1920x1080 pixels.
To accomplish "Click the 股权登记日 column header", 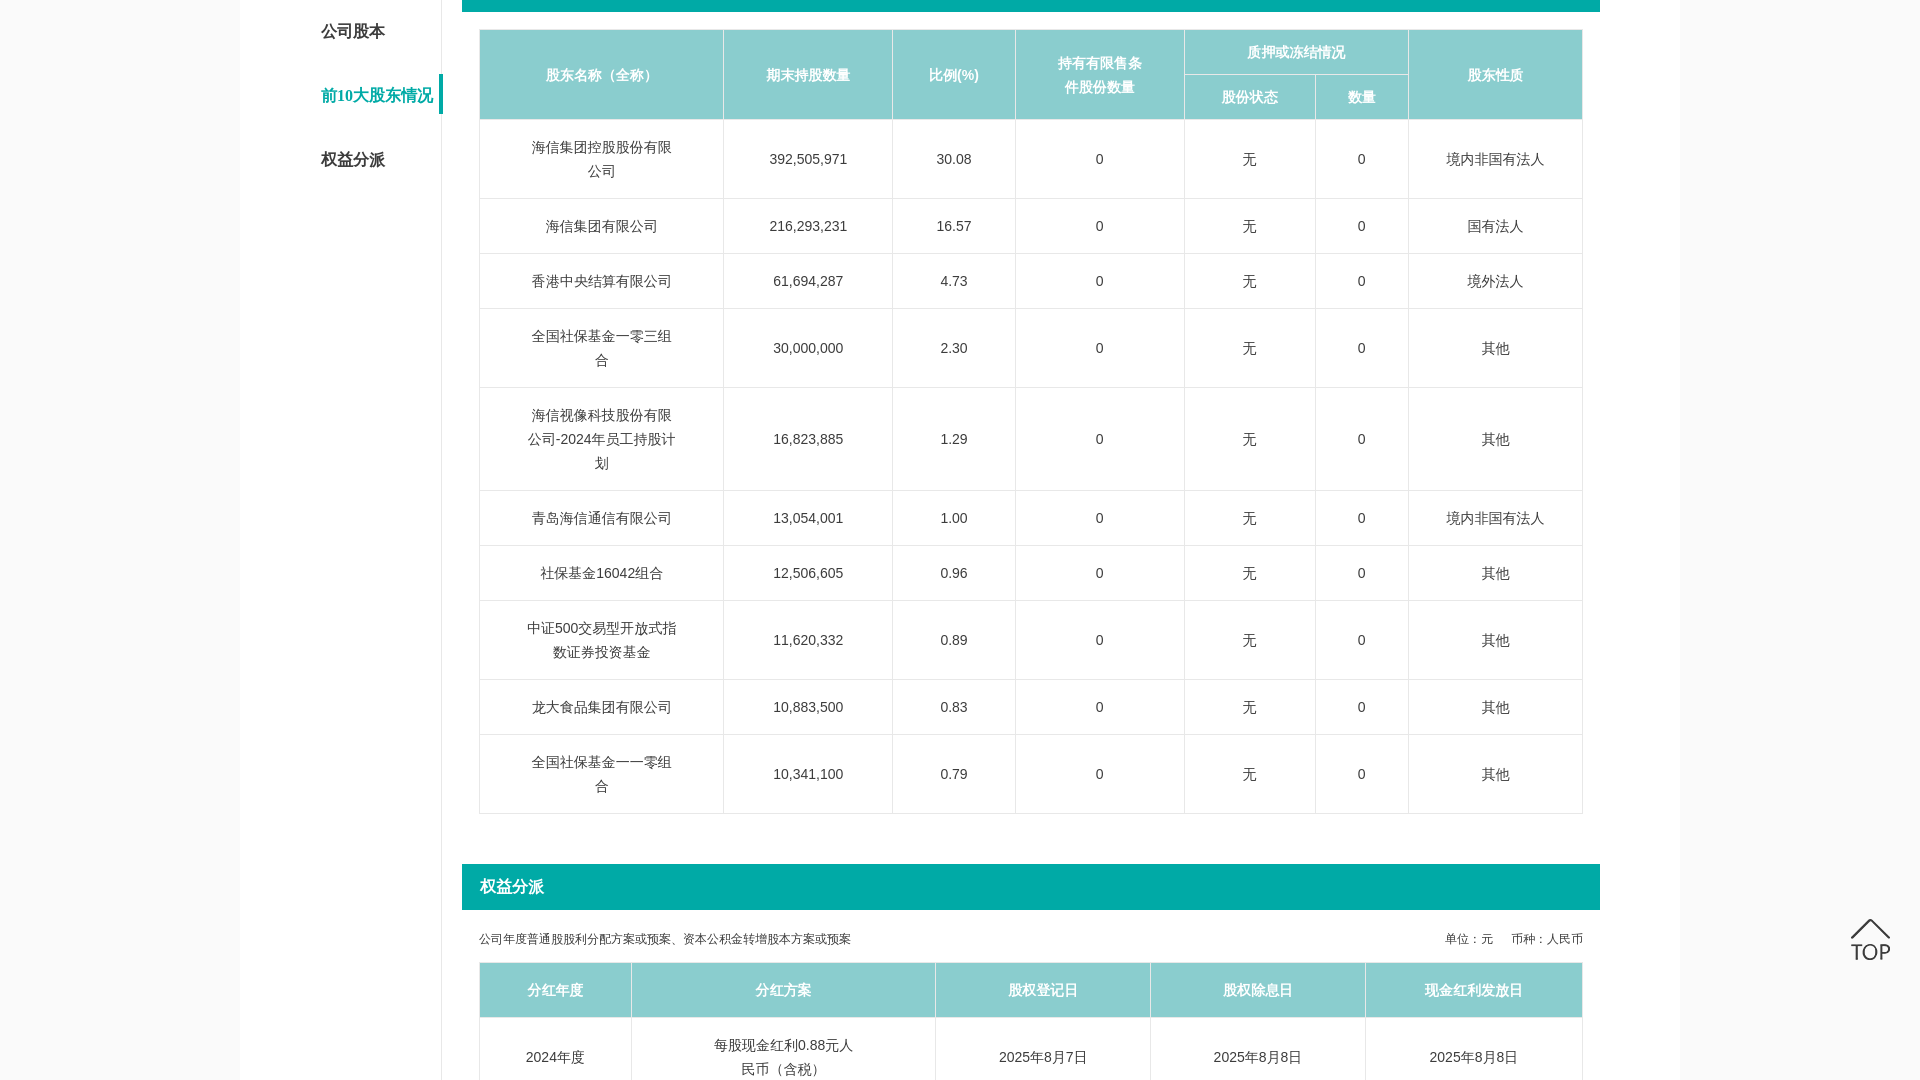I will pos(1043,990).
